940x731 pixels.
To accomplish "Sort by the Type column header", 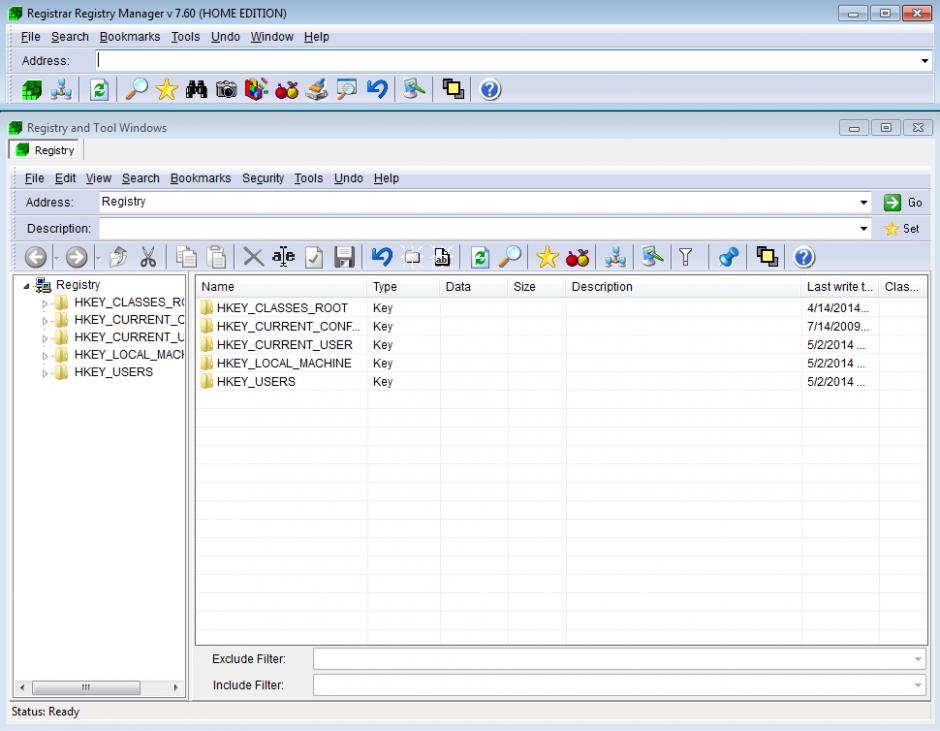I will tap(403, 287).
